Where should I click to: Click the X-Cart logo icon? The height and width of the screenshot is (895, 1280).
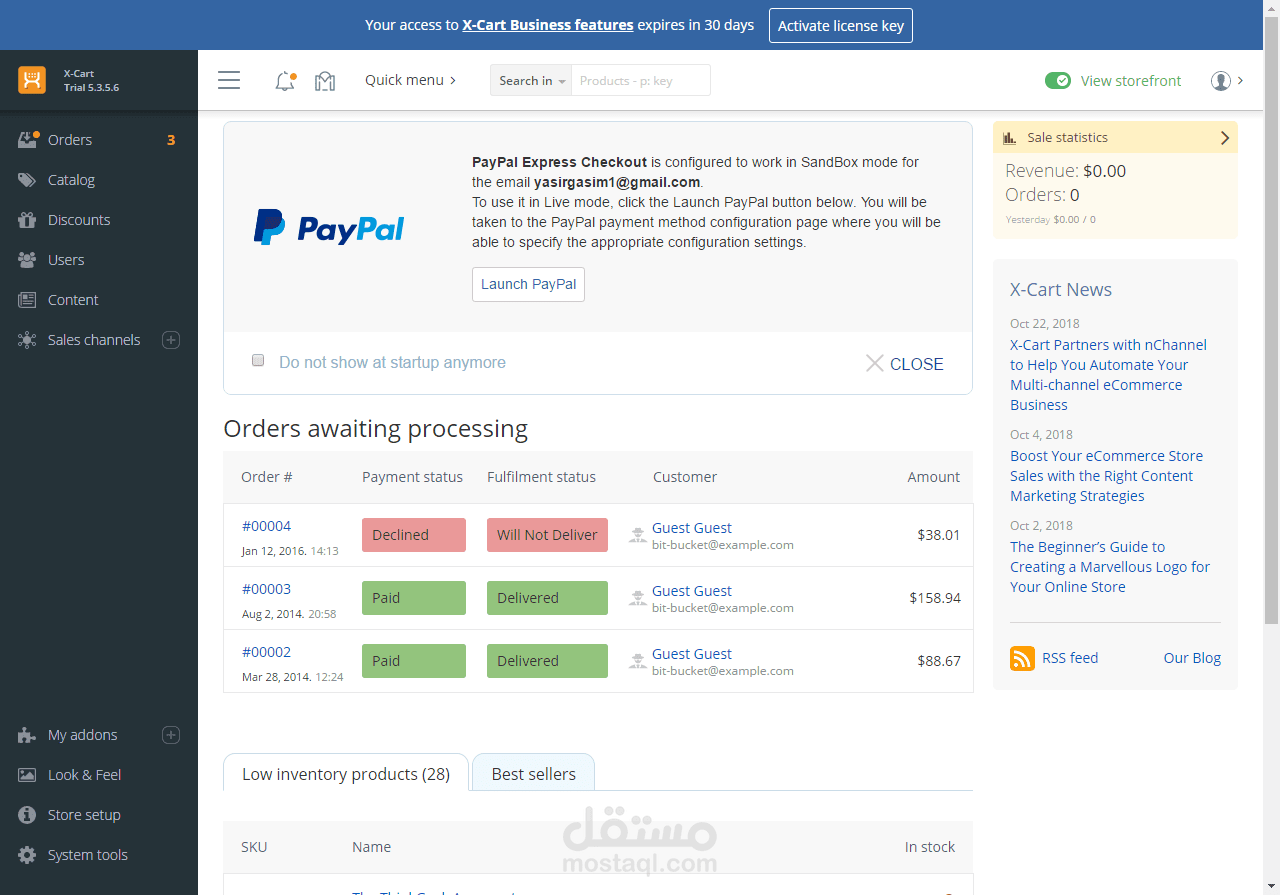[x=32, y=80]
